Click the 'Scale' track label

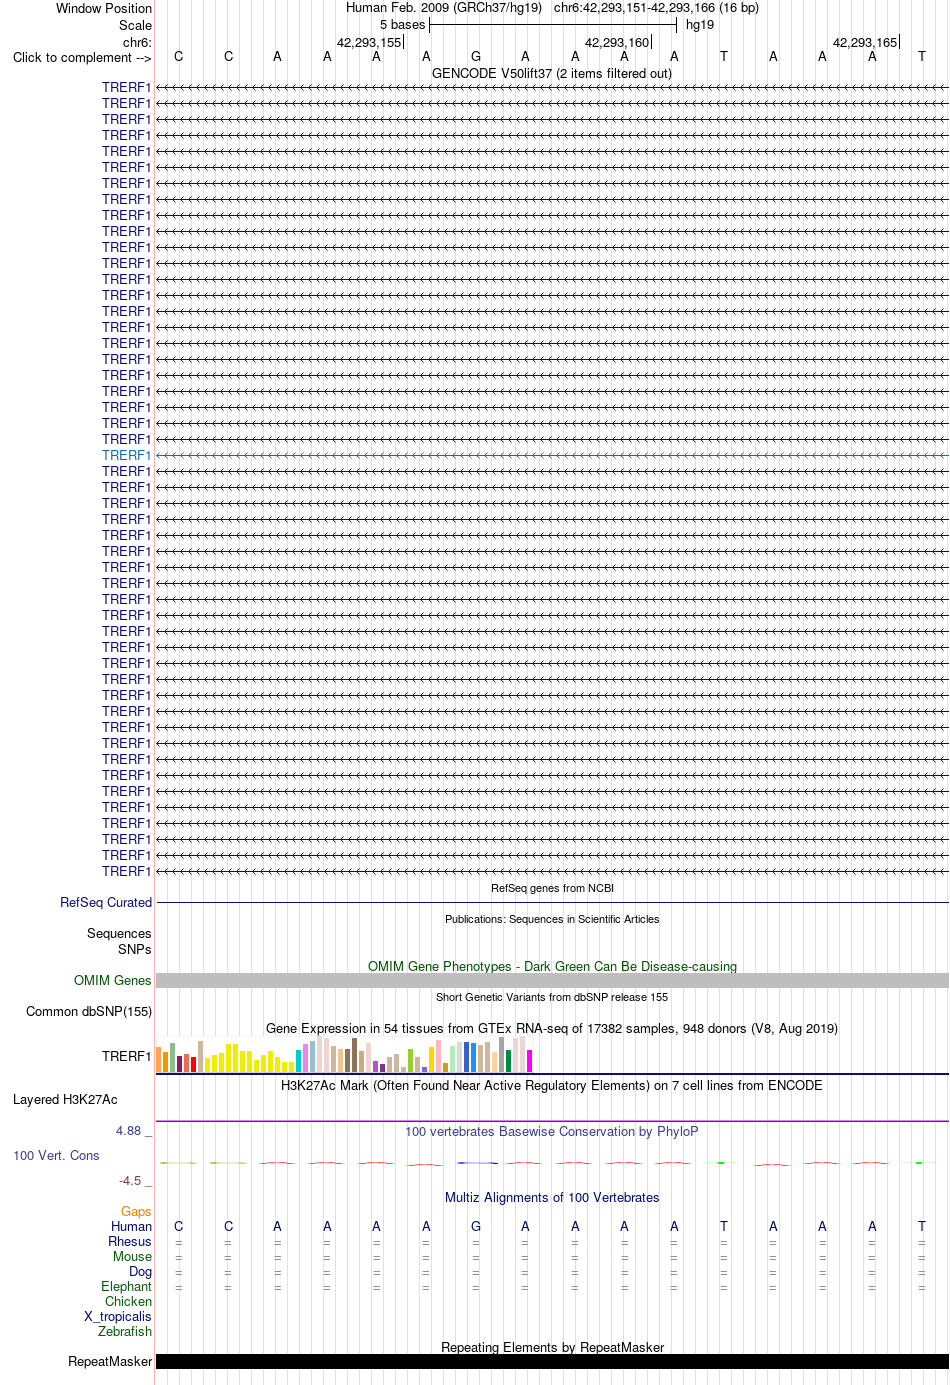click(x=135, y=25)
